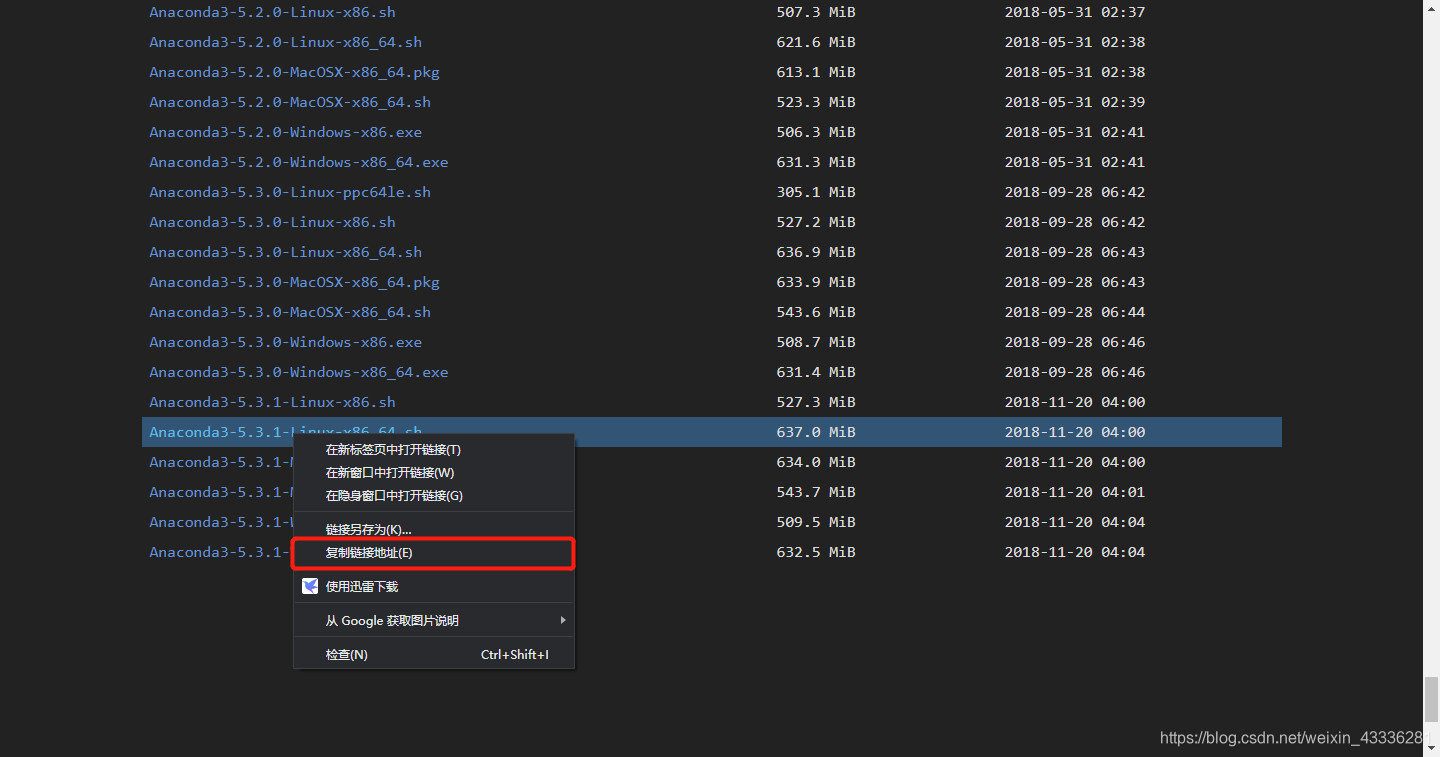This screenshot has width=1440, height=757.
Task: Click the 509.5 MiB size value
Action: tap(816, 522)
